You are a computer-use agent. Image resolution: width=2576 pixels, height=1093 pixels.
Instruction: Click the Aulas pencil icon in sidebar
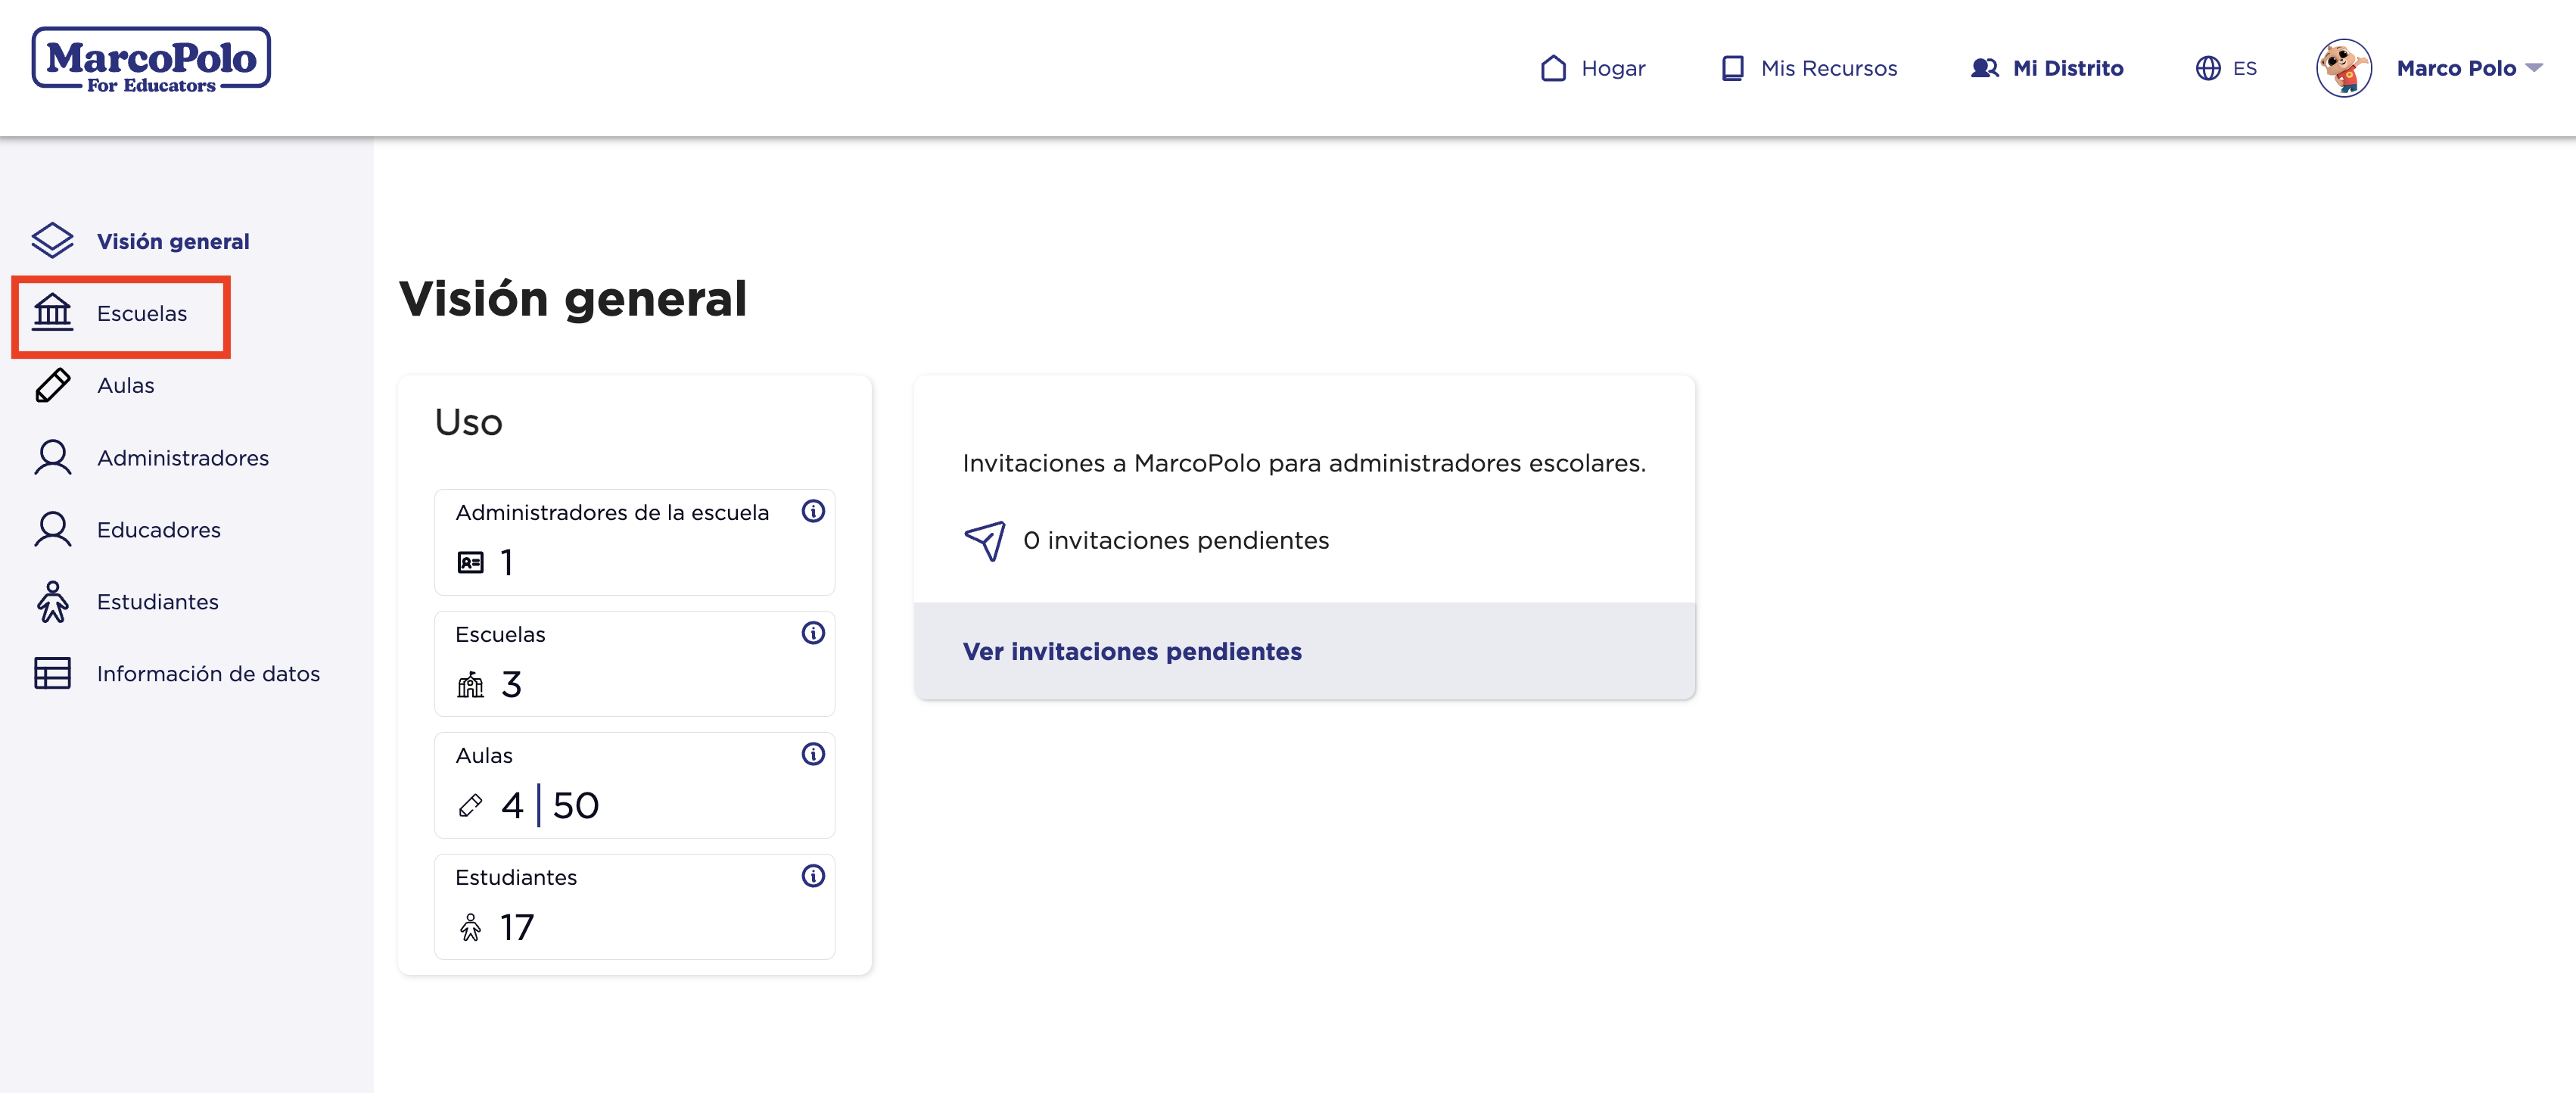(52, 385)
